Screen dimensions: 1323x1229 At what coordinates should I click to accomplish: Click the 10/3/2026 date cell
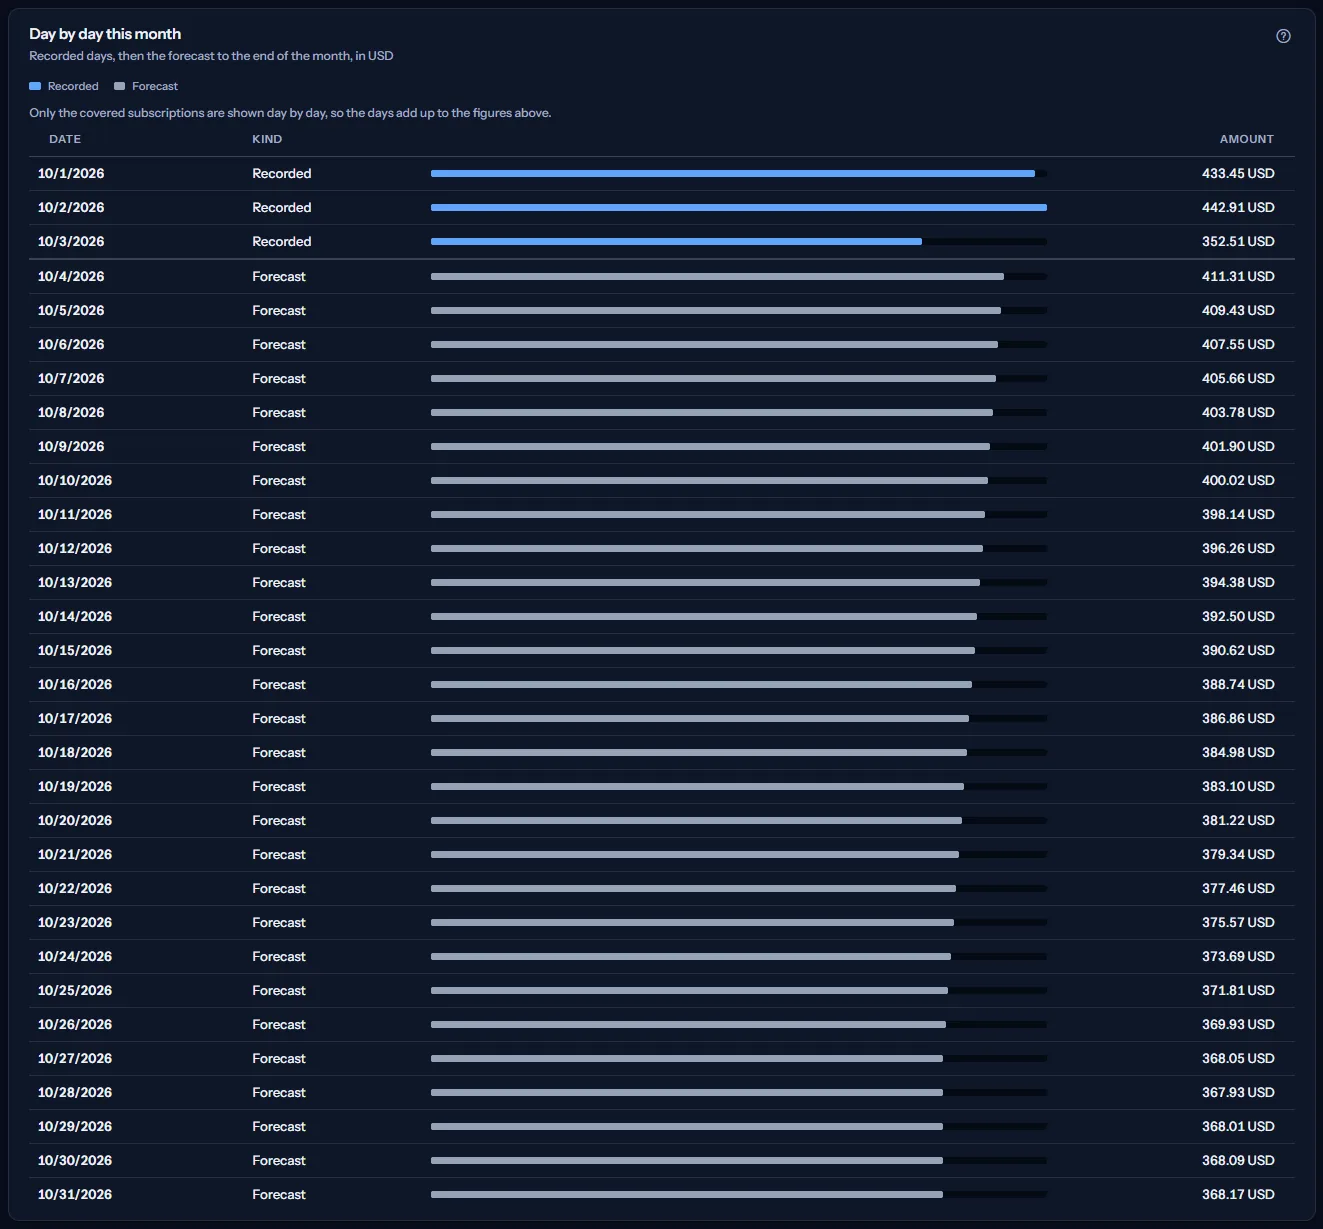[71, 241]
